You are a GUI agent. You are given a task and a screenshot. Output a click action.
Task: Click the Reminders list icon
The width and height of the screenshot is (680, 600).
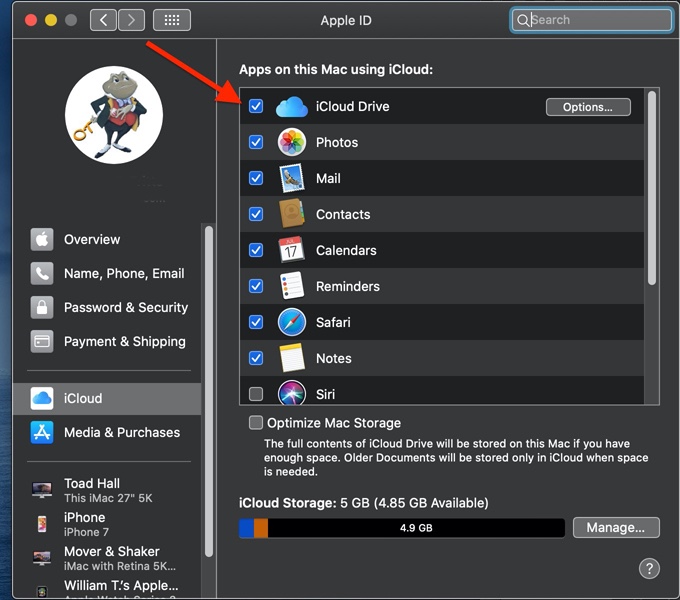292,286
